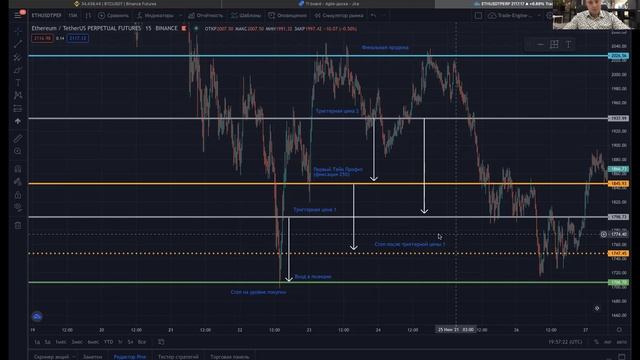Open the Trading Panel (Торговая панель) tab

tap(230, 357)
